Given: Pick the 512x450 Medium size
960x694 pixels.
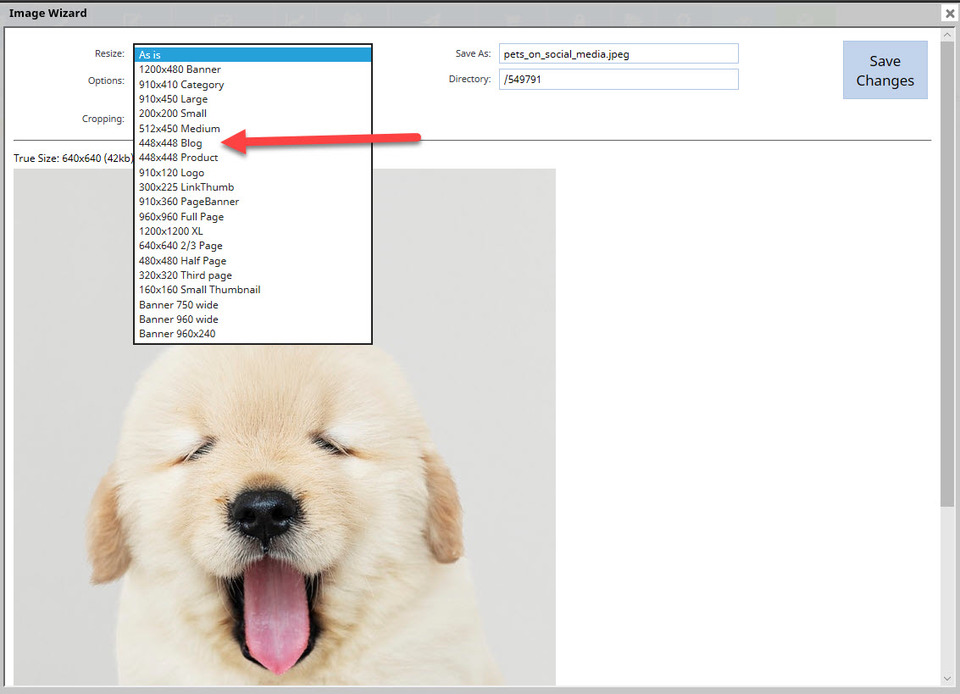Looking at the screenshot, I should click(179, 128).
